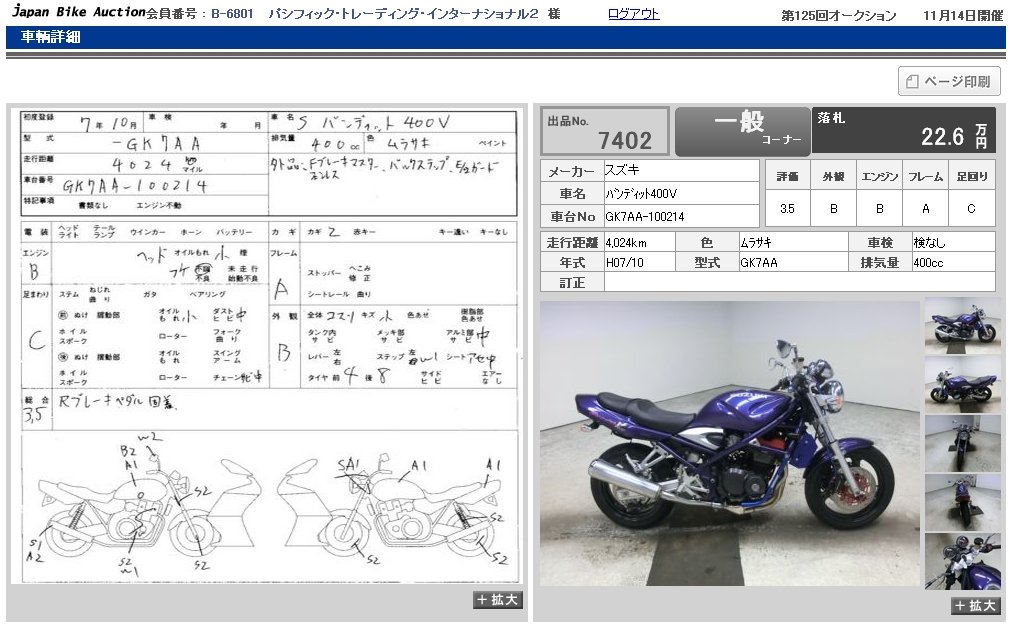
Task: Click the 一般コーナー label
Action: [x=742, y=131]
